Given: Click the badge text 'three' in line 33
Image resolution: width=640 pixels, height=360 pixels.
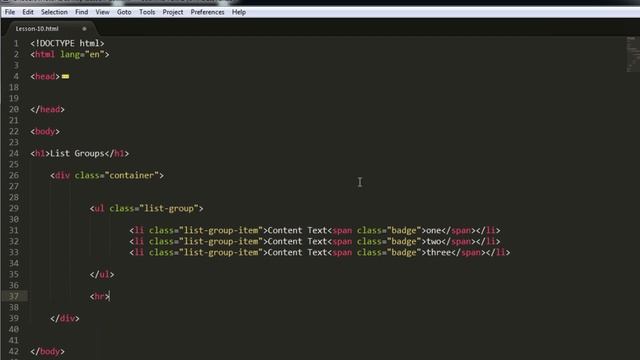Looking at the screenshot, I should coord(438,253).
